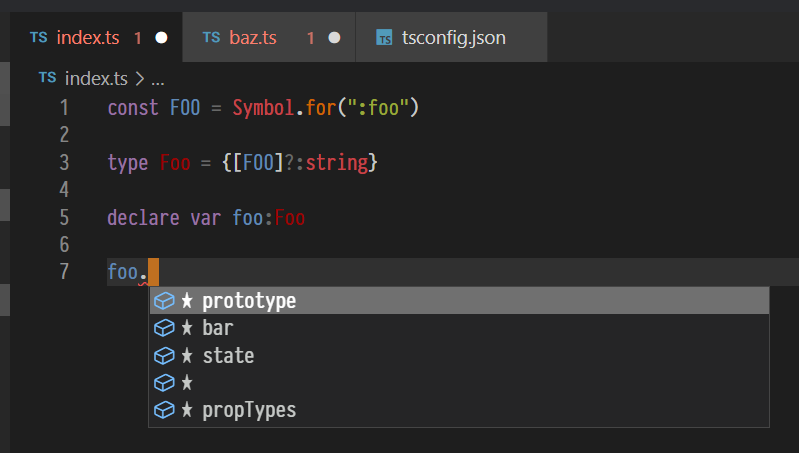
Task: Click line number 3 in the gutter
Action: [x=64, y=163]
